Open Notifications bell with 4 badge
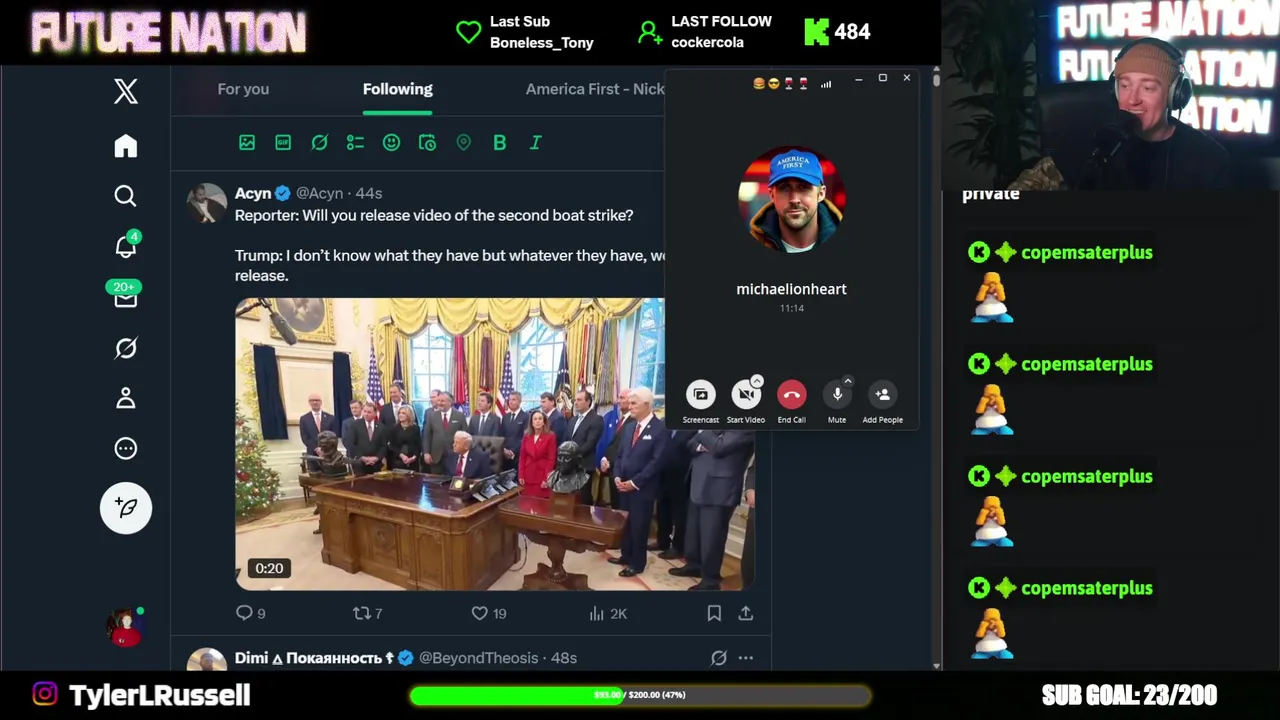The width and height of the screenshot is (1280, 720). pos(126,245)
